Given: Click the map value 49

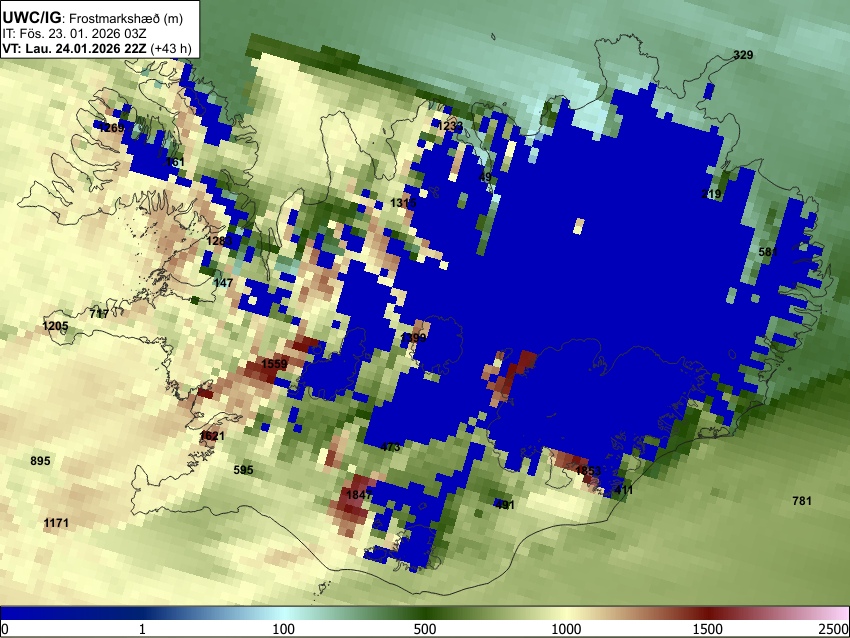Looking at the screenshot, I should 485,177.
